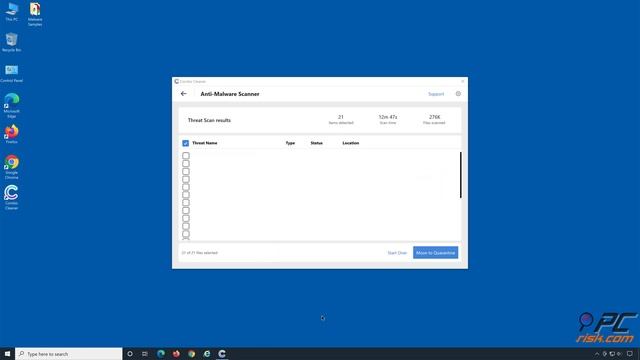Sort by the Location column header
Screen dimensions: 640x360
pos(351,143)
